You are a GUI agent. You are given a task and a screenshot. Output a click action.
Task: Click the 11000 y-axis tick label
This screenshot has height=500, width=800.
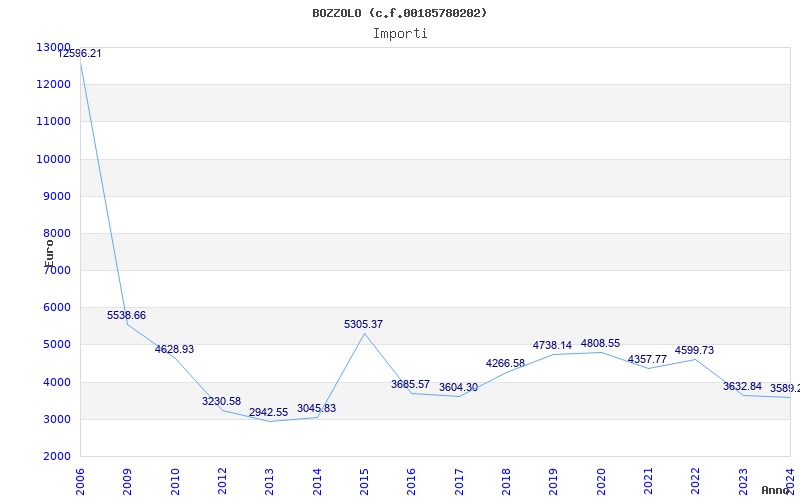(53, 122)
